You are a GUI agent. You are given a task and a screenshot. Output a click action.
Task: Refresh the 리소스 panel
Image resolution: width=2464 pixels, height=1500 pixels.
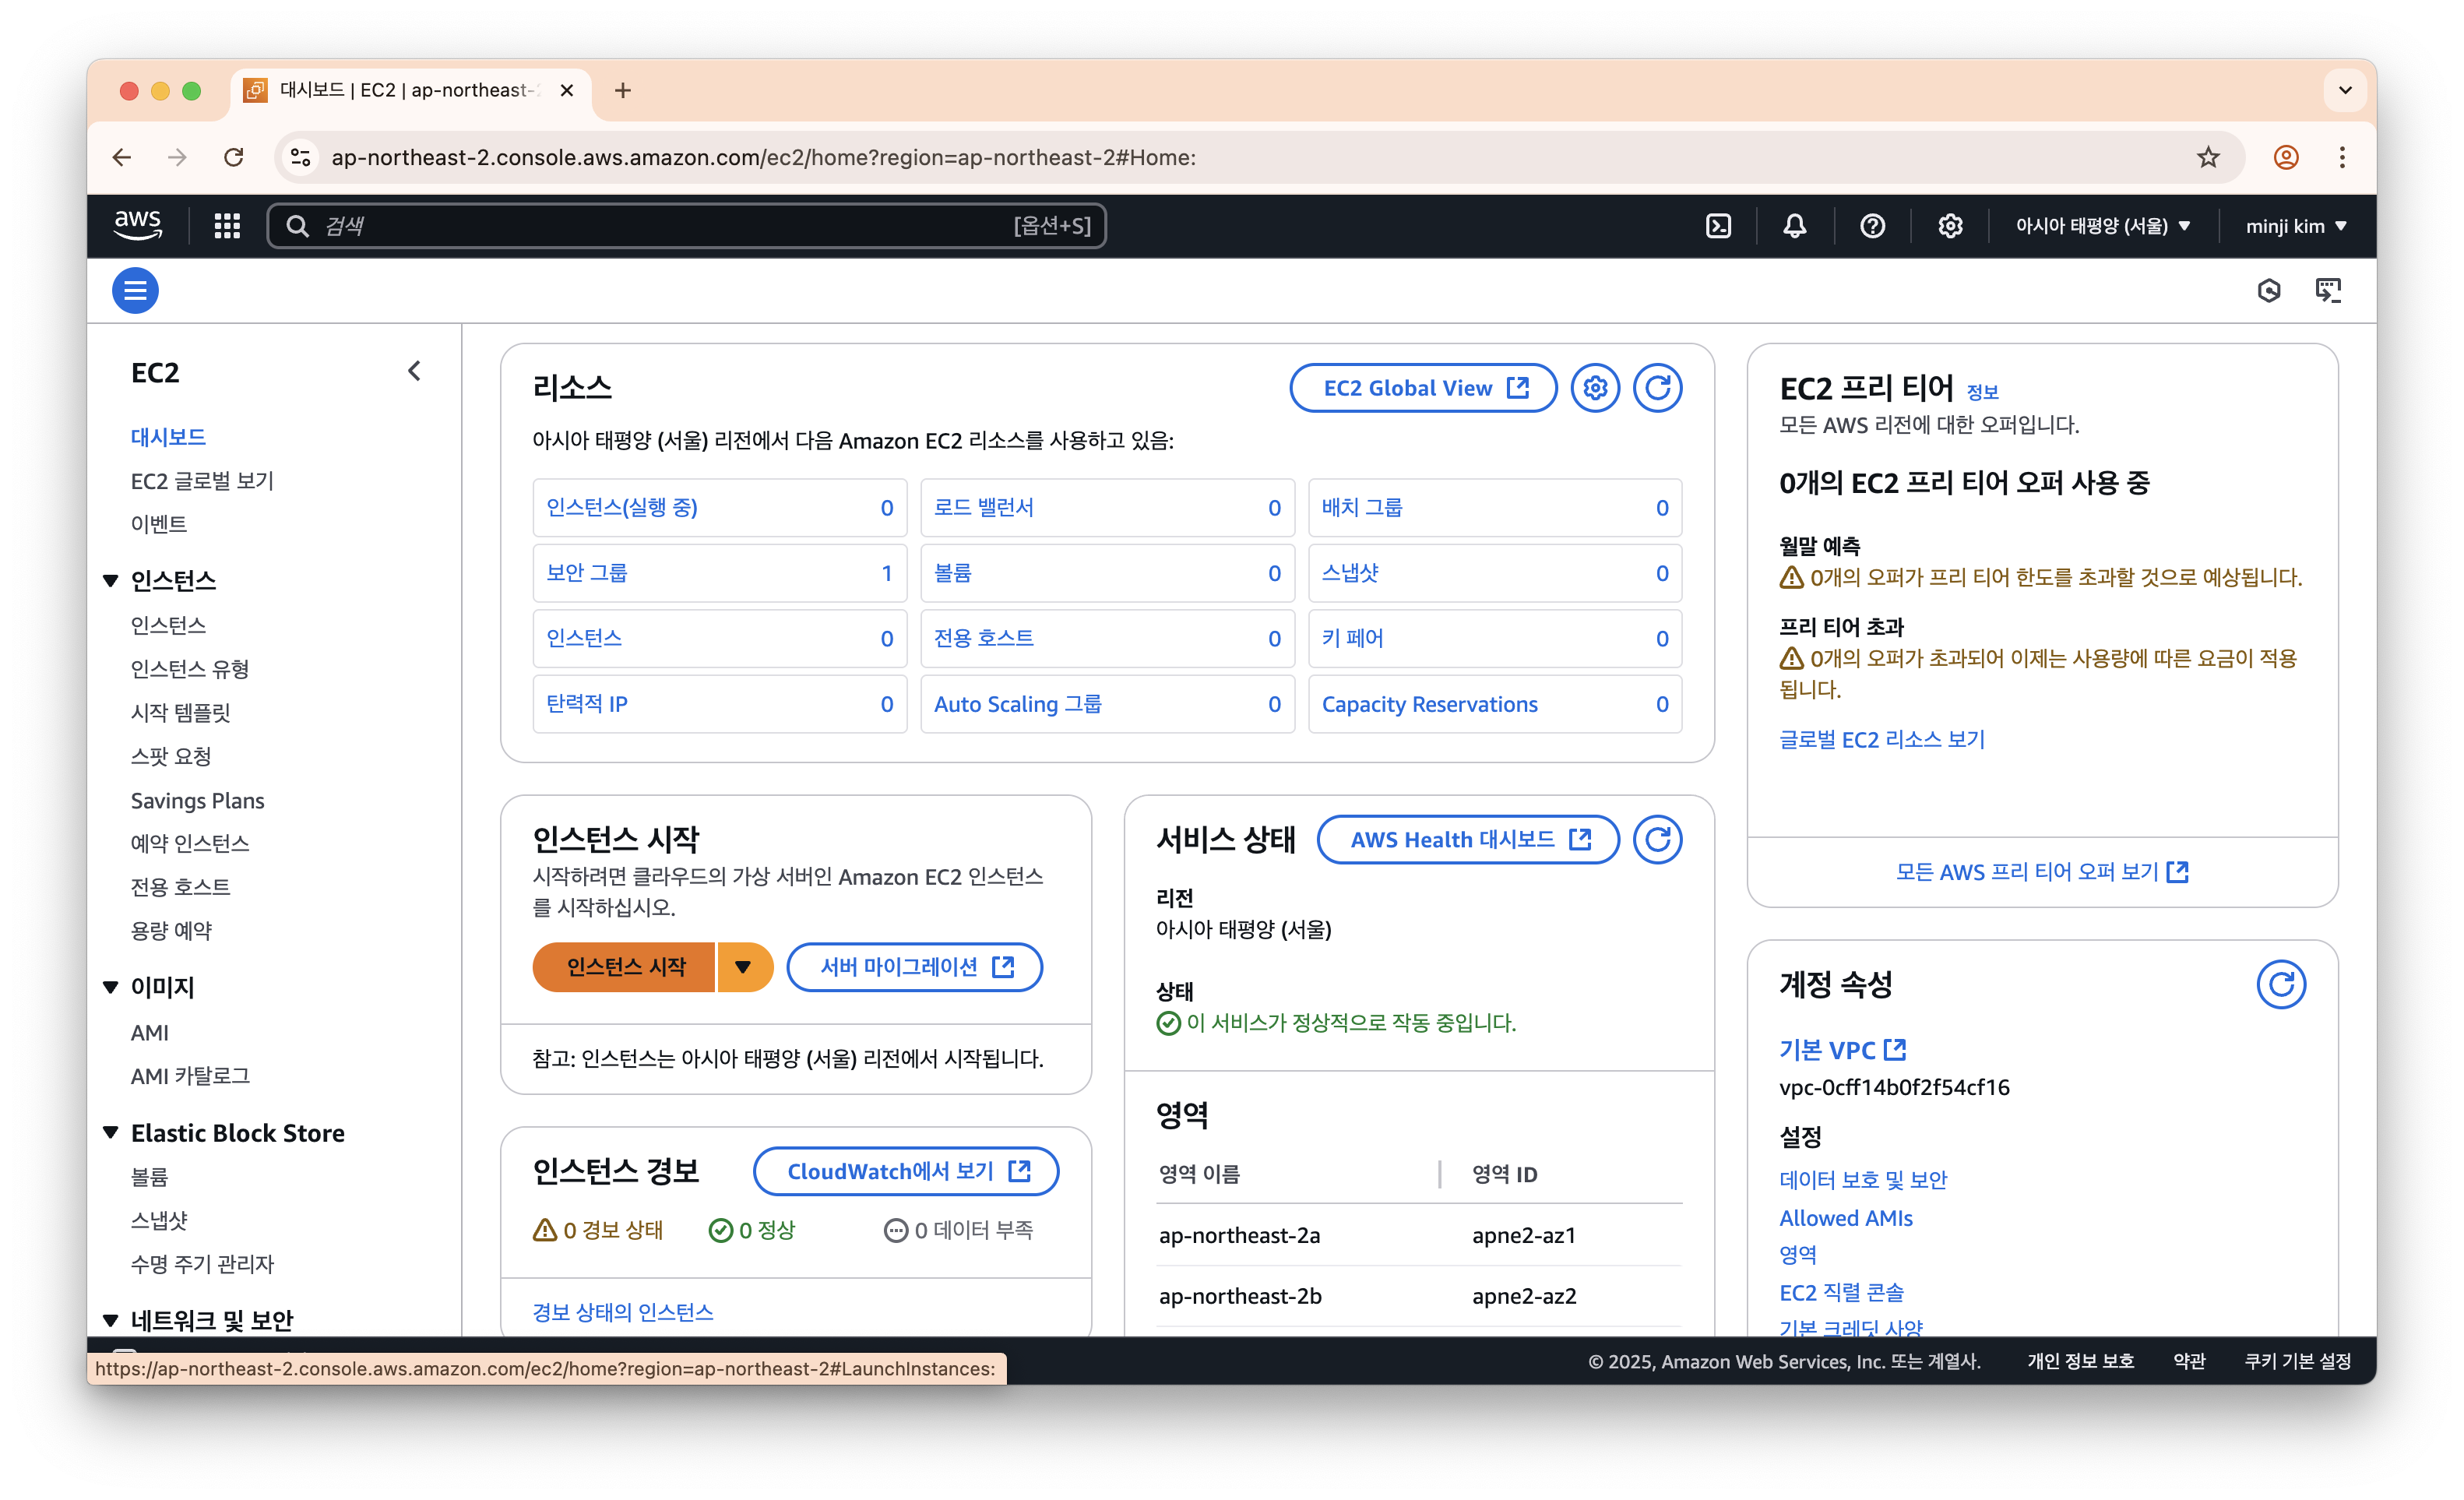click(x=1657, y=387)
